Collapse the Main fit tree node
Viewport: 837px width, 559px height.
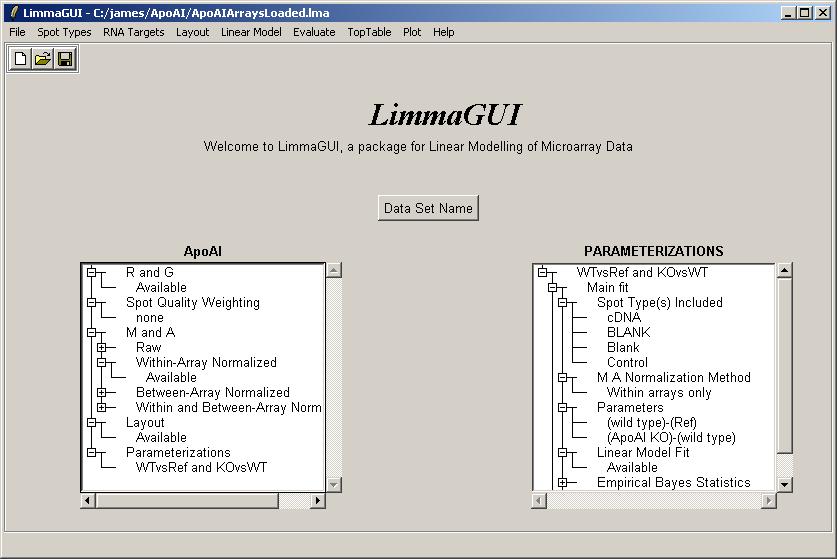pos(553,288)
